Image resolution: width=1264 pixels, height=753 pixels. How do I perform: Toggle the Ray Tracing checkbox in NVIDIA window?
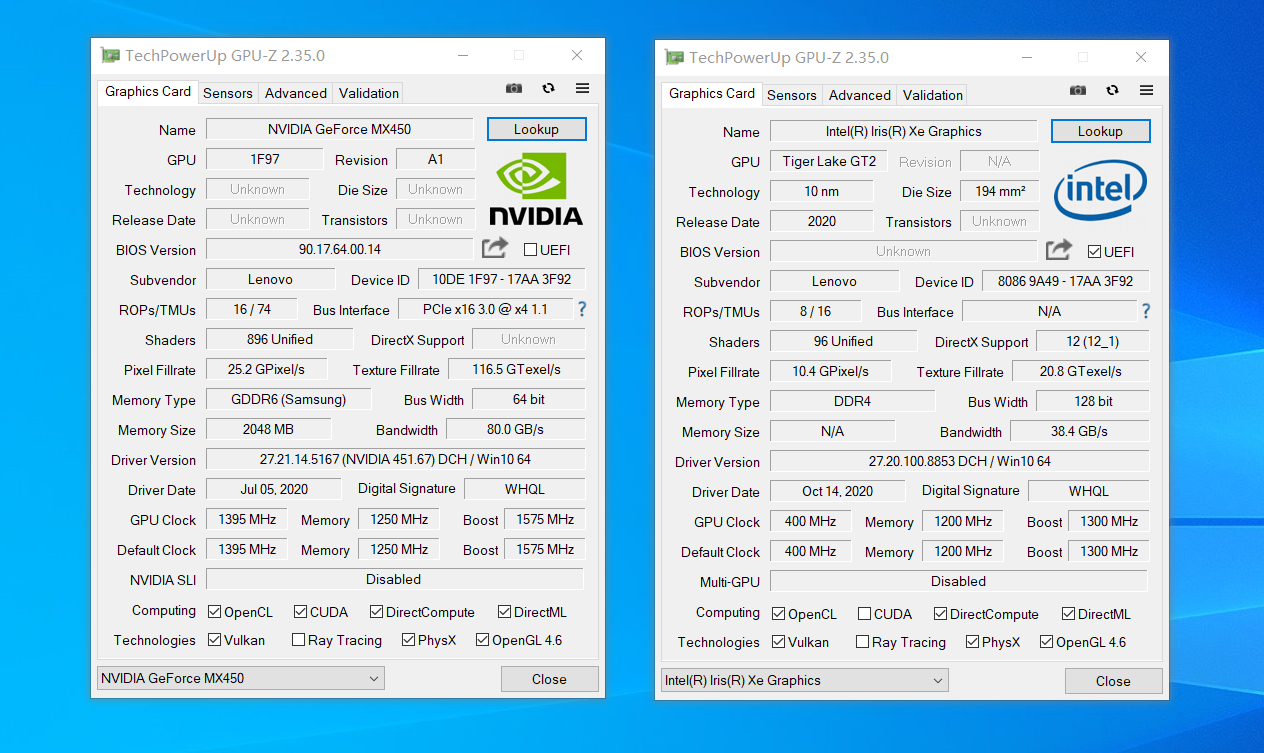click(x=298, y=640)
